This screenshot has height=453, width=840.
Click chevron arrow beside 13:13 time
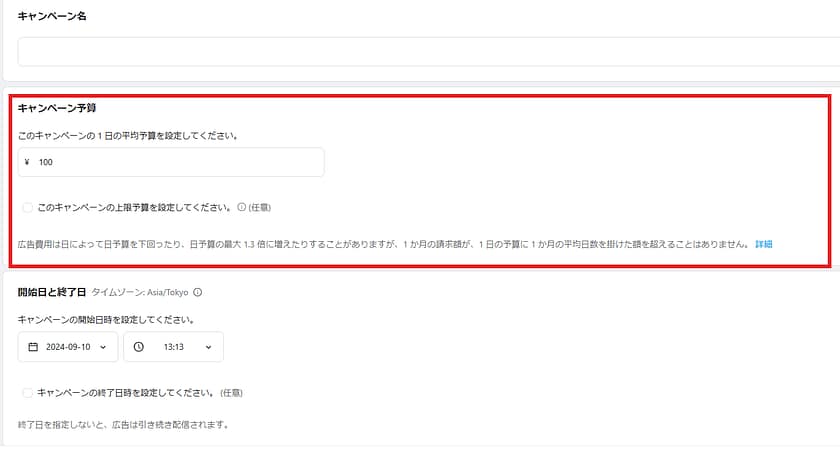(x=208, y=347)
